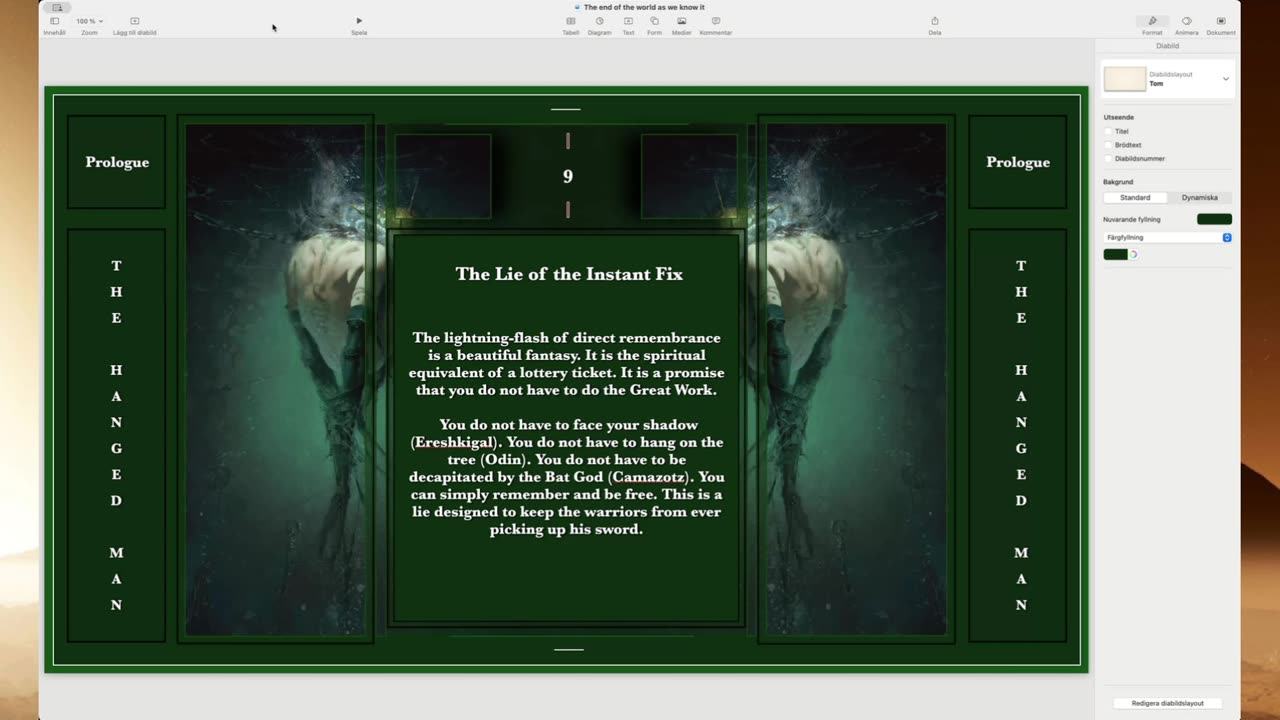Open the Medier media icon
Viewport: 1280px width, 720px height.
coord(681,21)
